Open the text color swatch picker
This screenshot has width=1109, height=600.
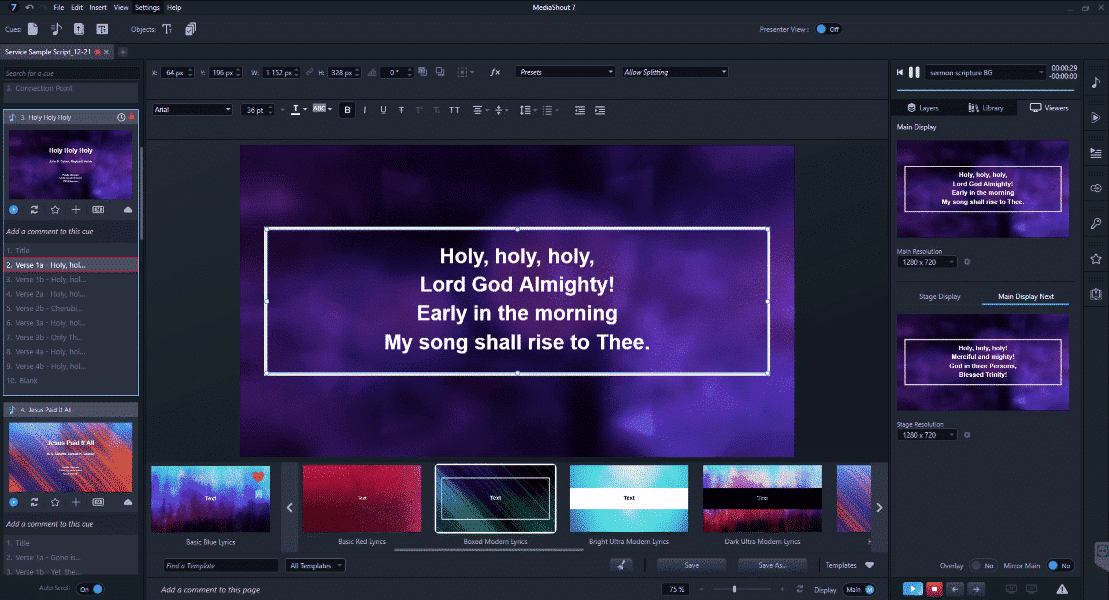[296, 110]
